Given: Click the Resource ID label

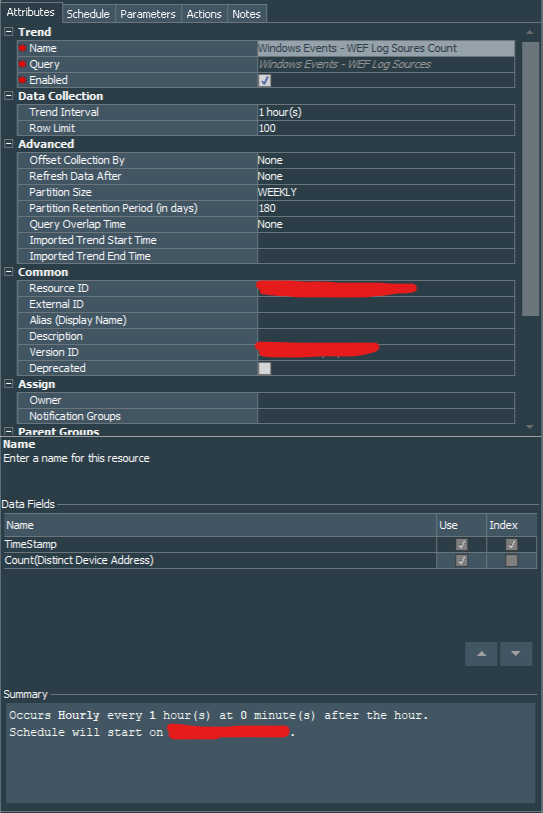Looking at the screenshot, I should 59,288.
